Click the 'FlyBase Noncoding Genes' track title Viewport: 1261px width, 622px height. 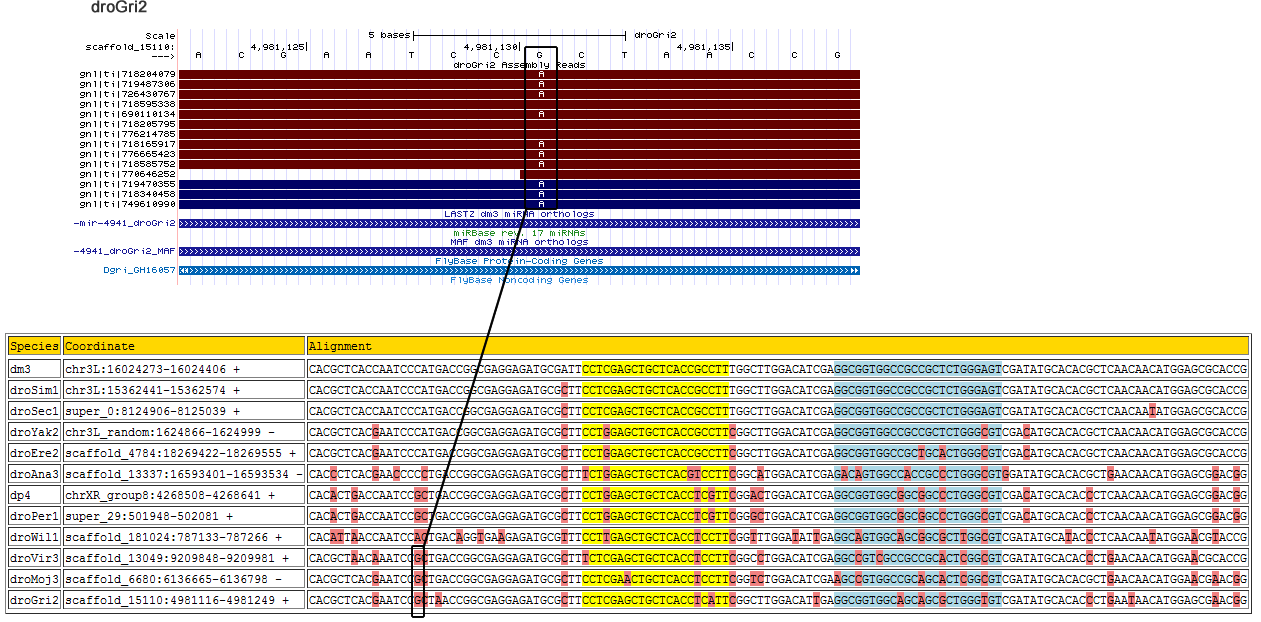519,280
